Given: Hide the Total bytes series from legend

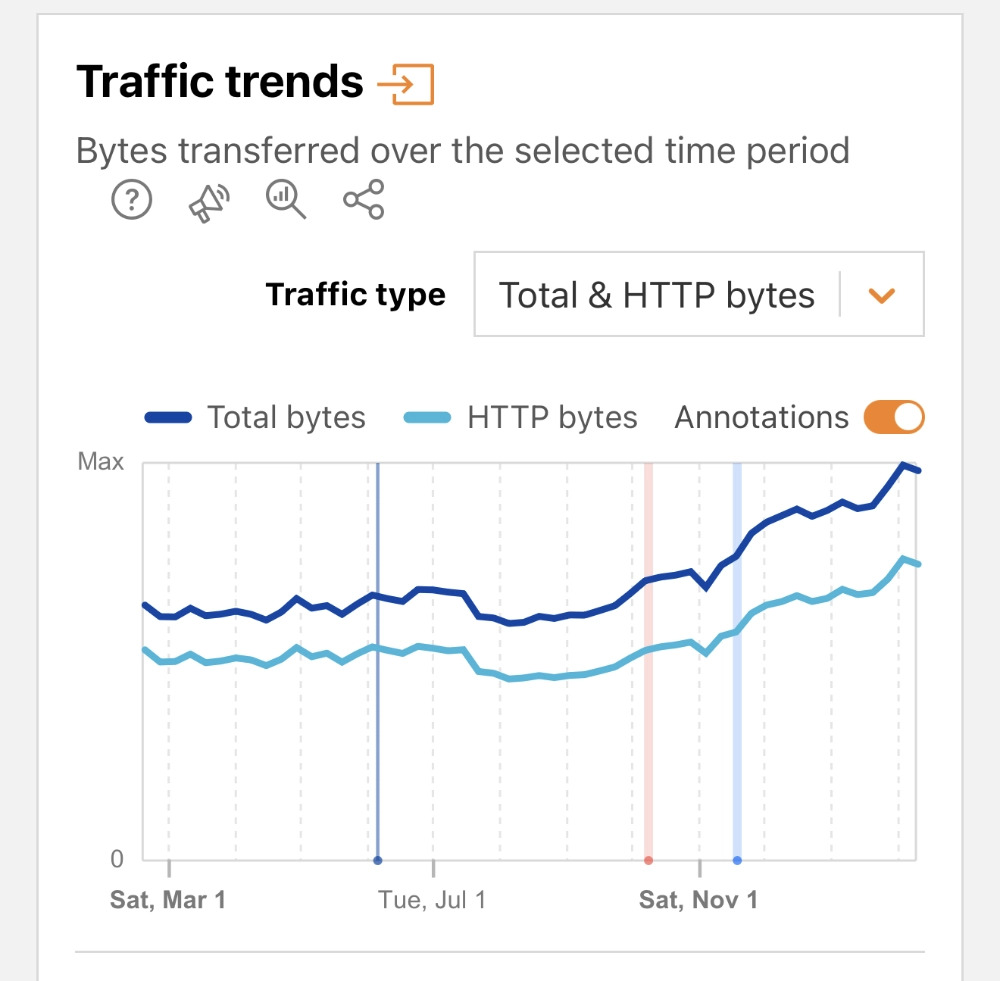Looking at the screenshot, I should (x=285, y=417).
